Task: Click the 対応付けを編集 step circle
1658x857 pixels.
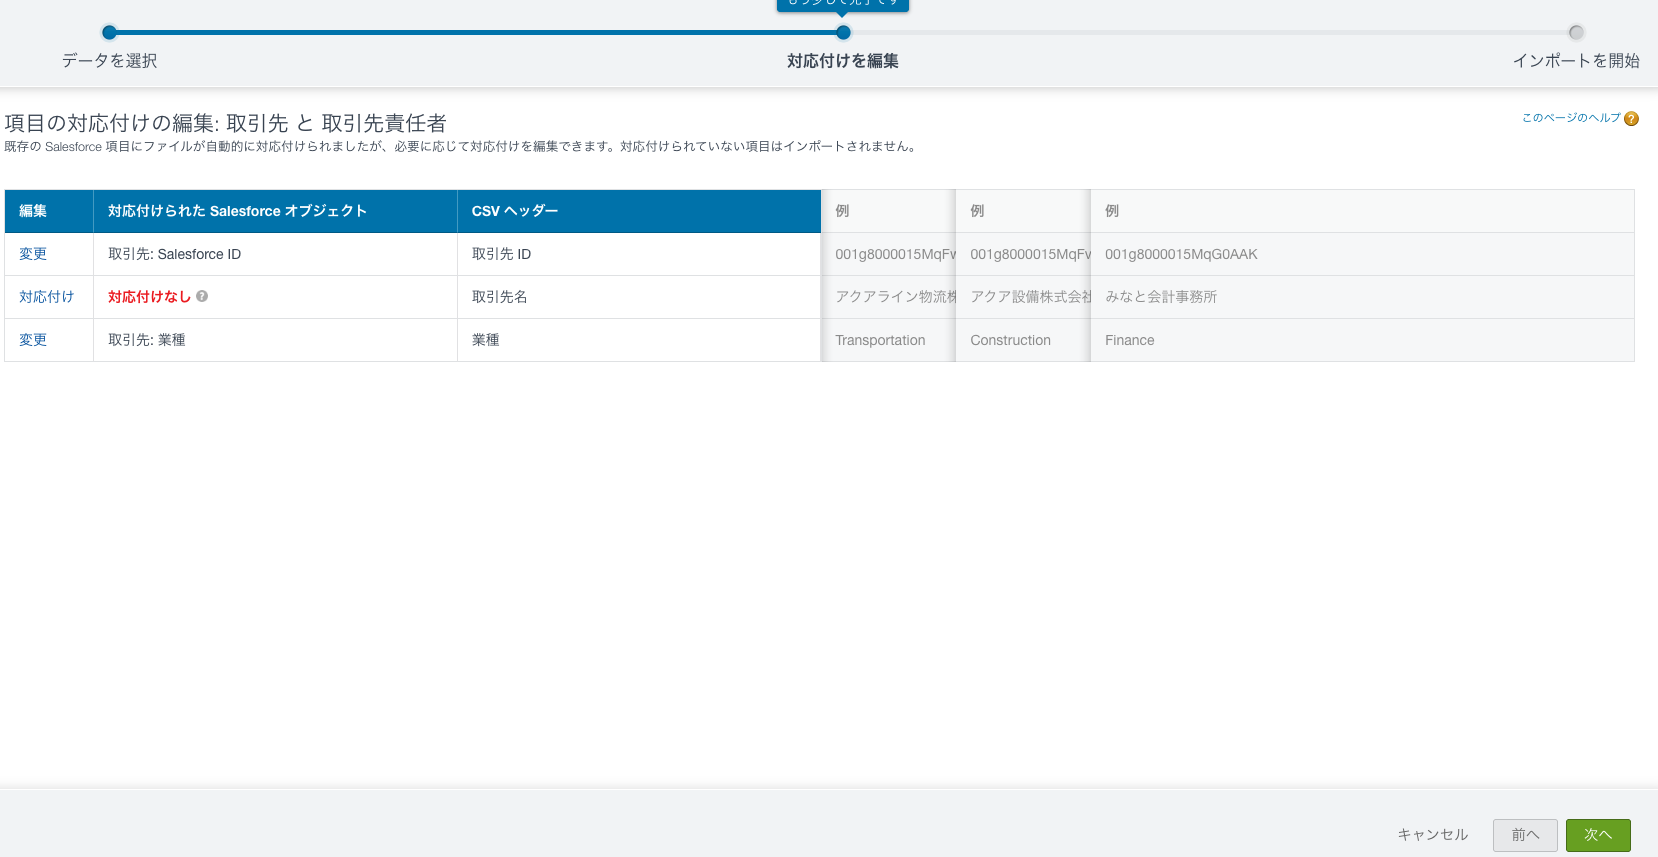Action: point(843,32)
